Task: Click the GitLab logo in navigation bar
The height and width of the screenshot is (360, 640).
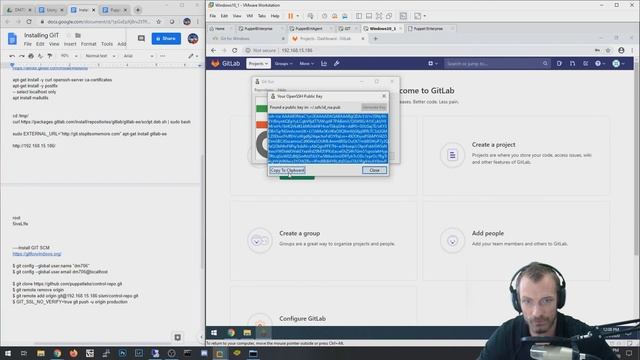Action: coord(225,63)
